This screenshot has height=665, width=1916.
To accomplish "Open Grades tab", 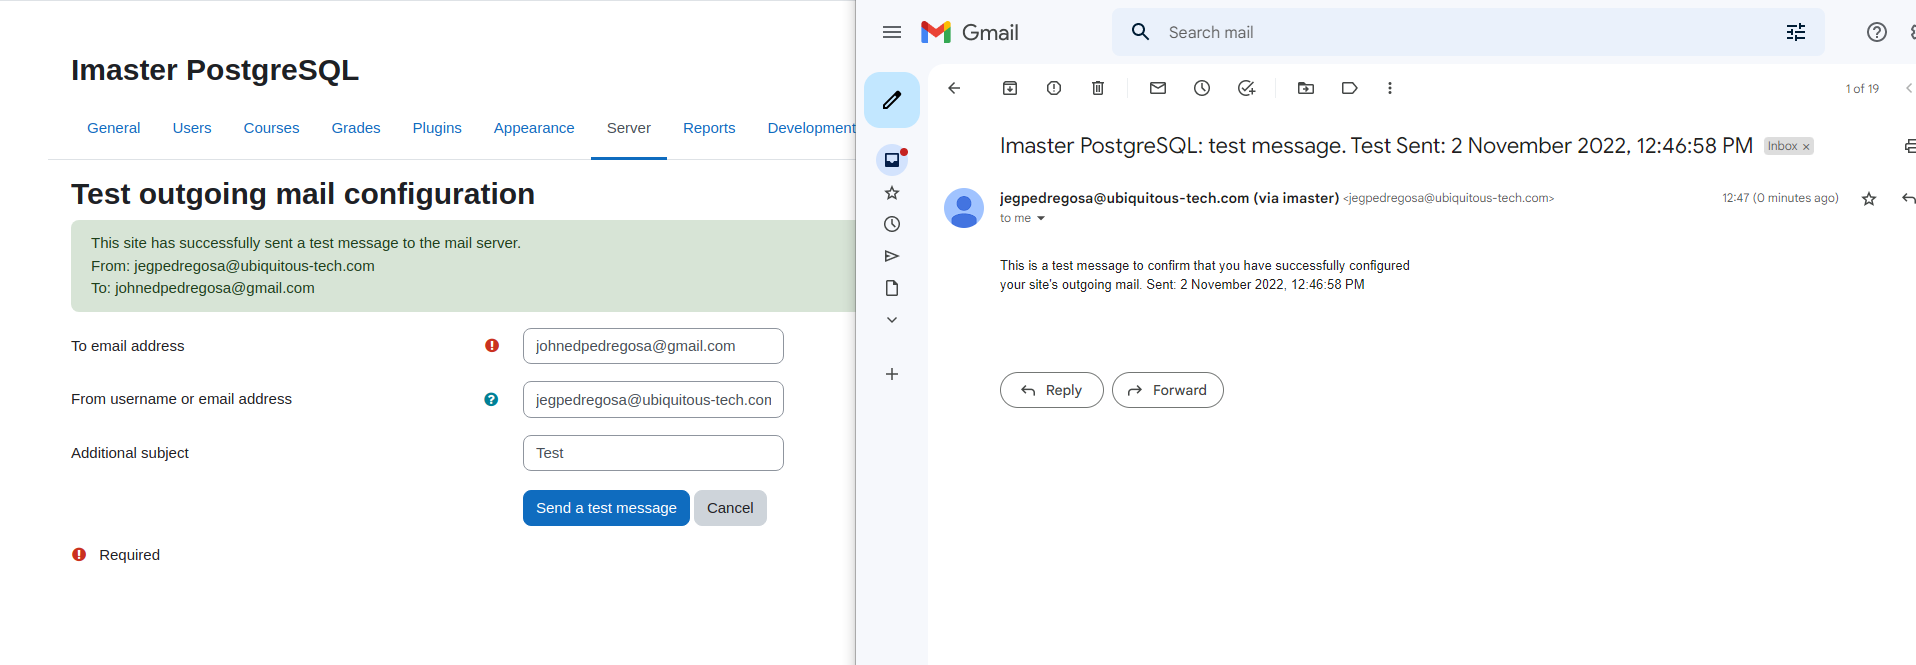I will coord(356,128).
